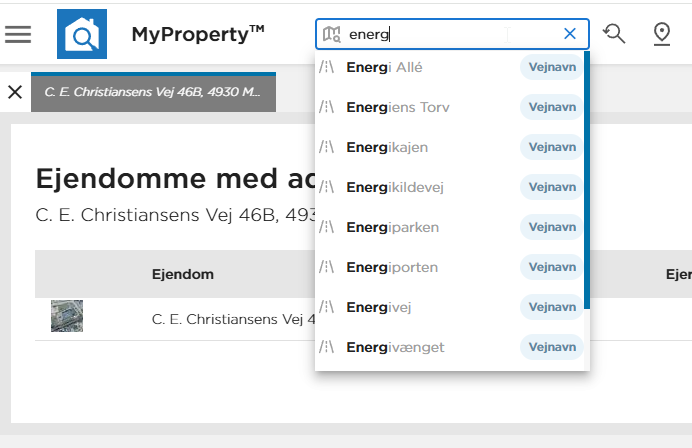Click the map location pin icon

(x=662, y=34)
